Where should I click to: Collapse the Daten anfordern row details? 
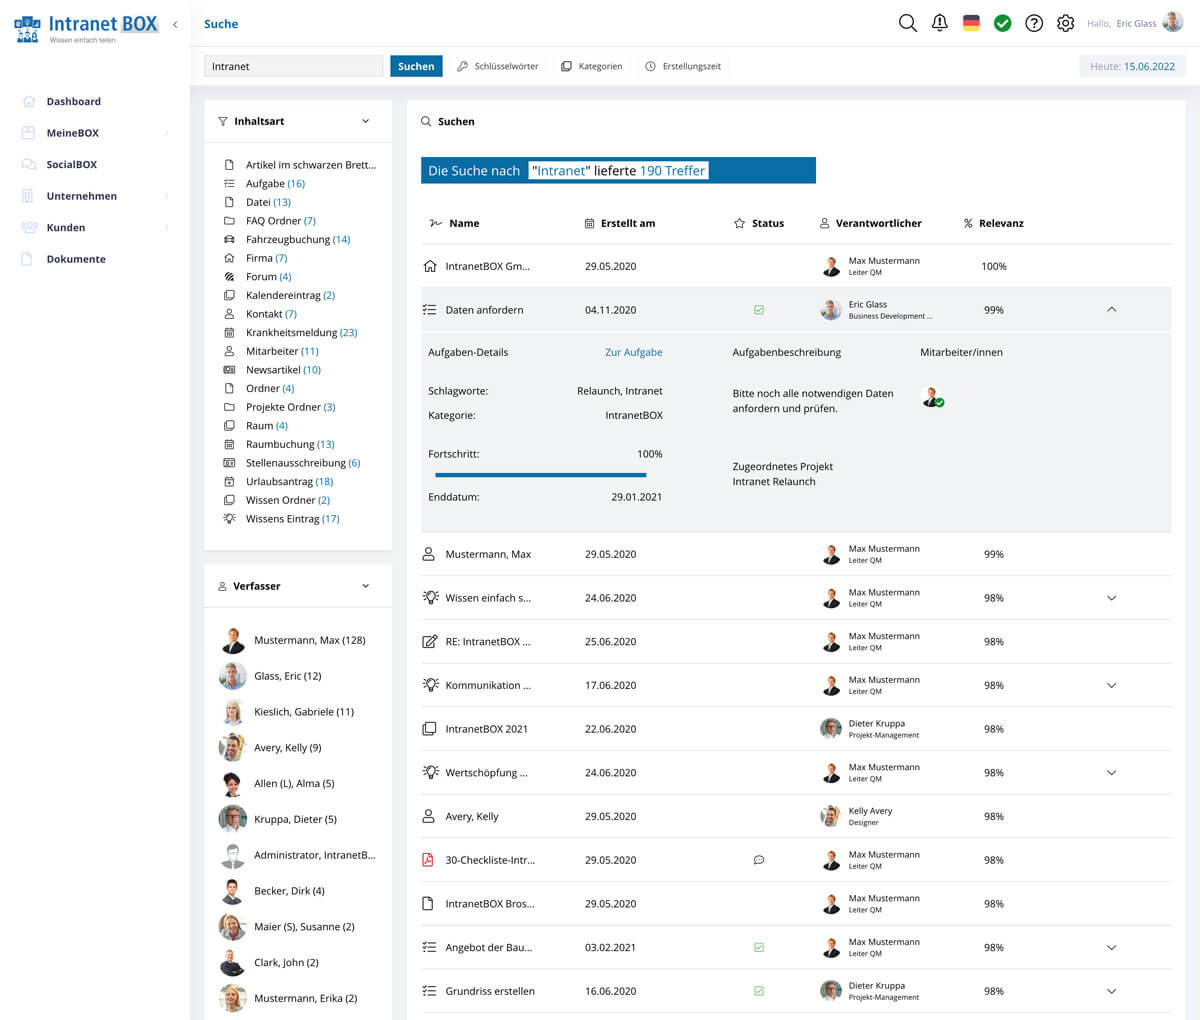pyautogui.click(x=1112, y=310)
